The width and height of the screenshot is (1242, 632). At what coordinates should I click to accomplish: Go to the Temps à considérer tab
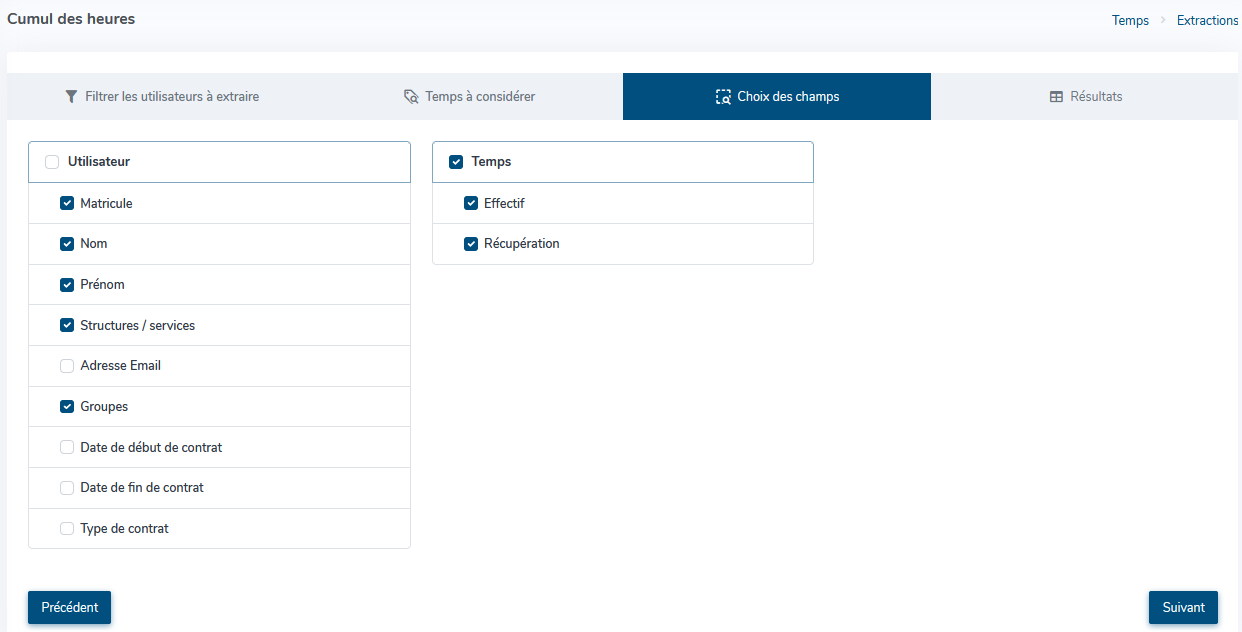coord(470,97)
